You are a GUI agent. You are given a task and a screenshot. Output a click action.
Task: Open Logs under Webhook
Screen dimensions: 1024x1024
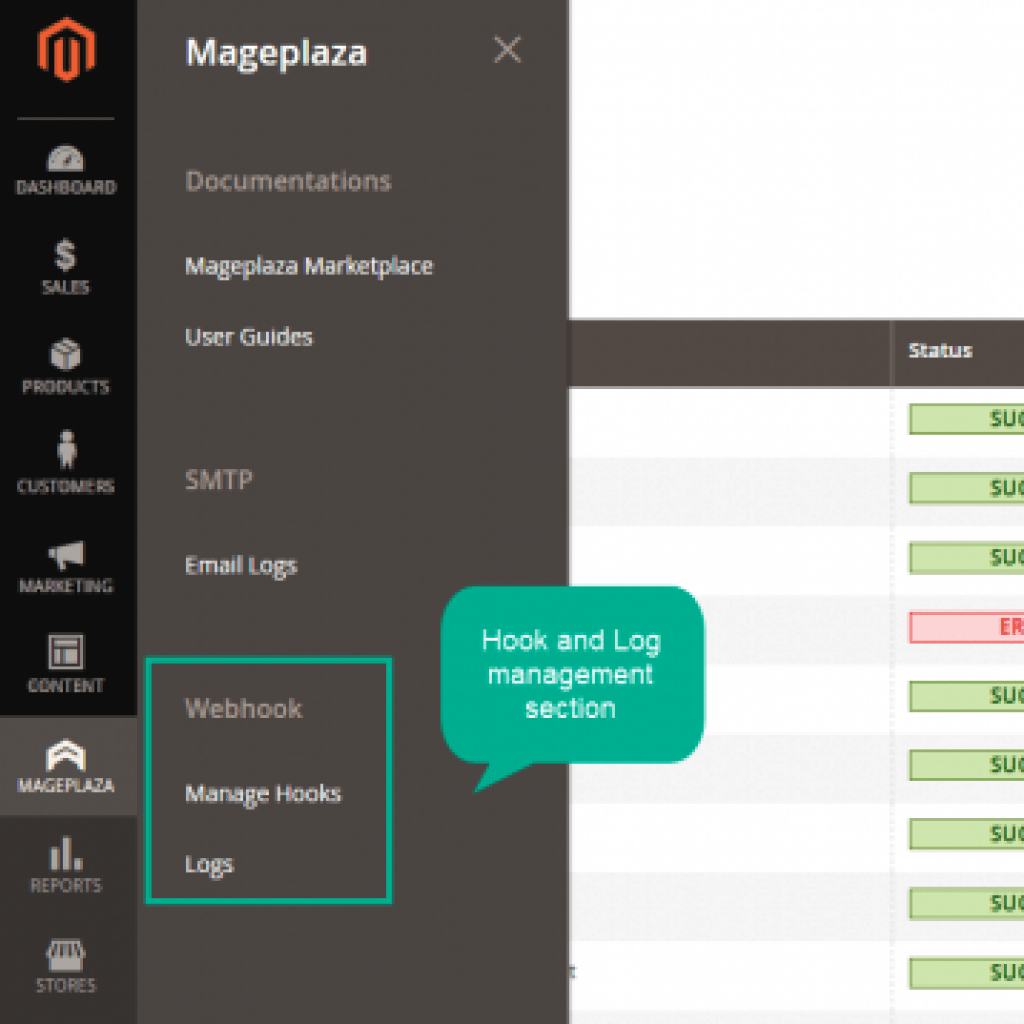pyautogui.click(x=209, y=865)
